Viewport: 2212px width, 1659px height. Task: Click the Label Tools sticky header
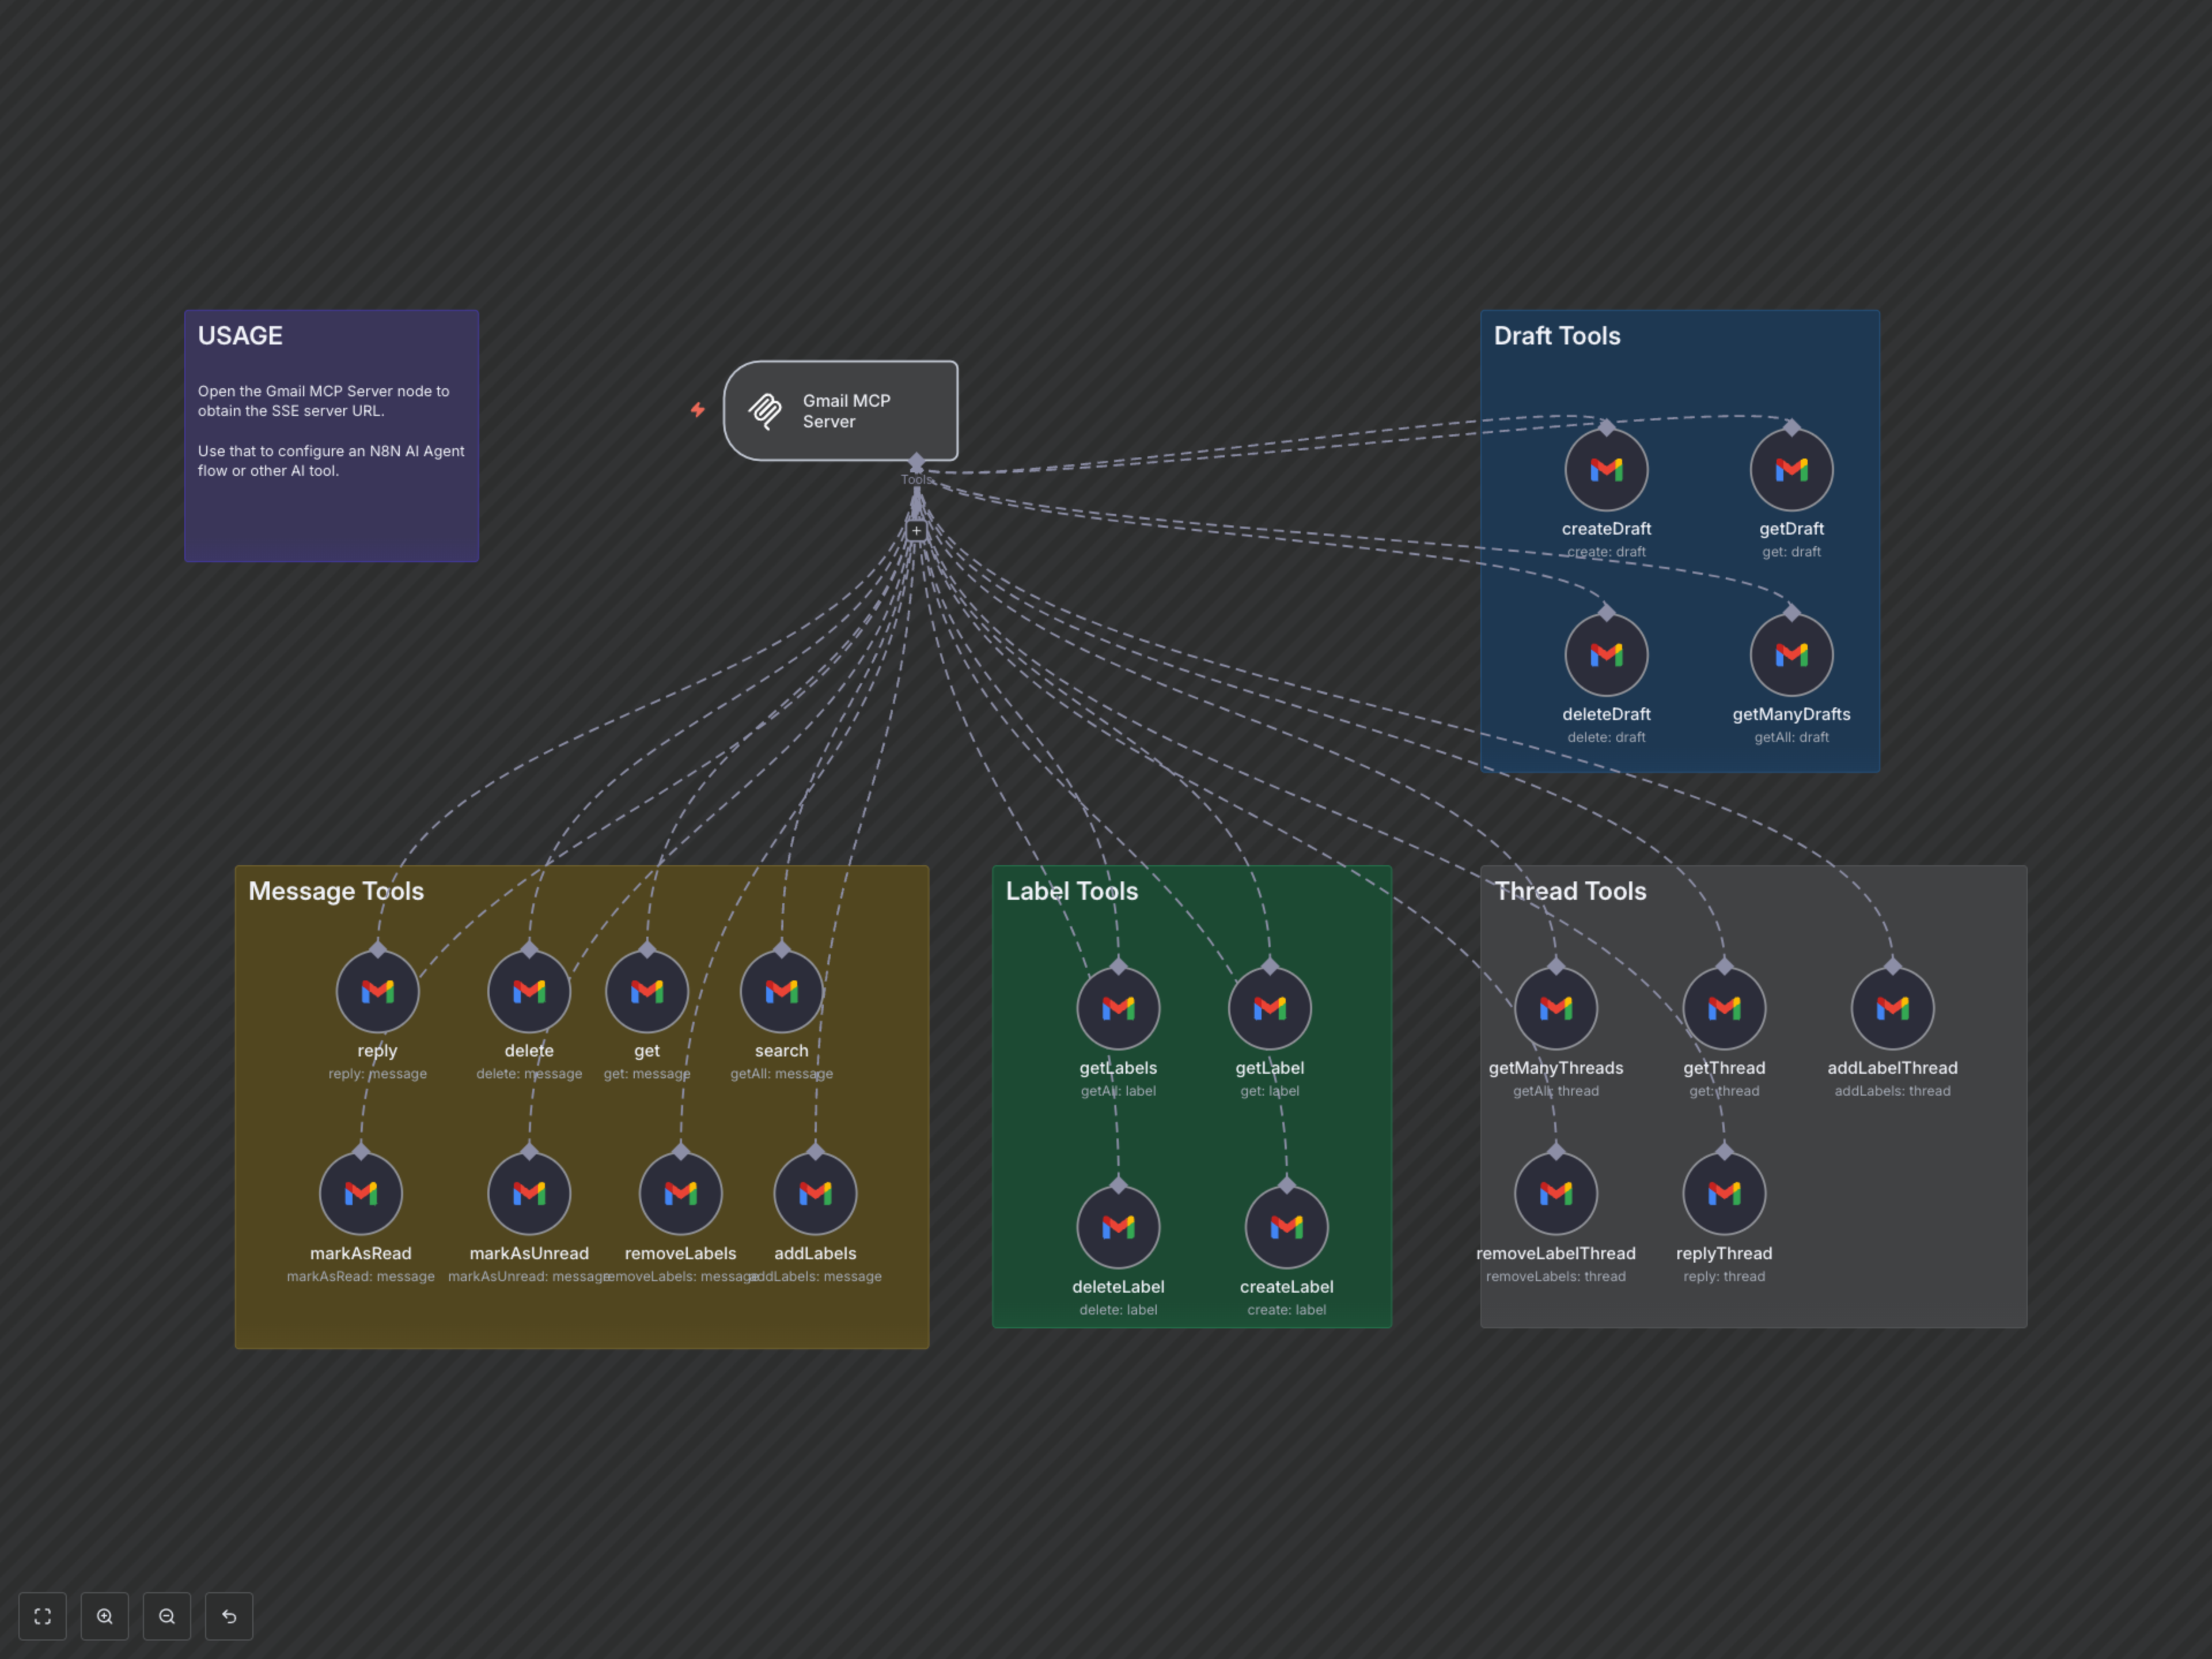point(1071,891)
